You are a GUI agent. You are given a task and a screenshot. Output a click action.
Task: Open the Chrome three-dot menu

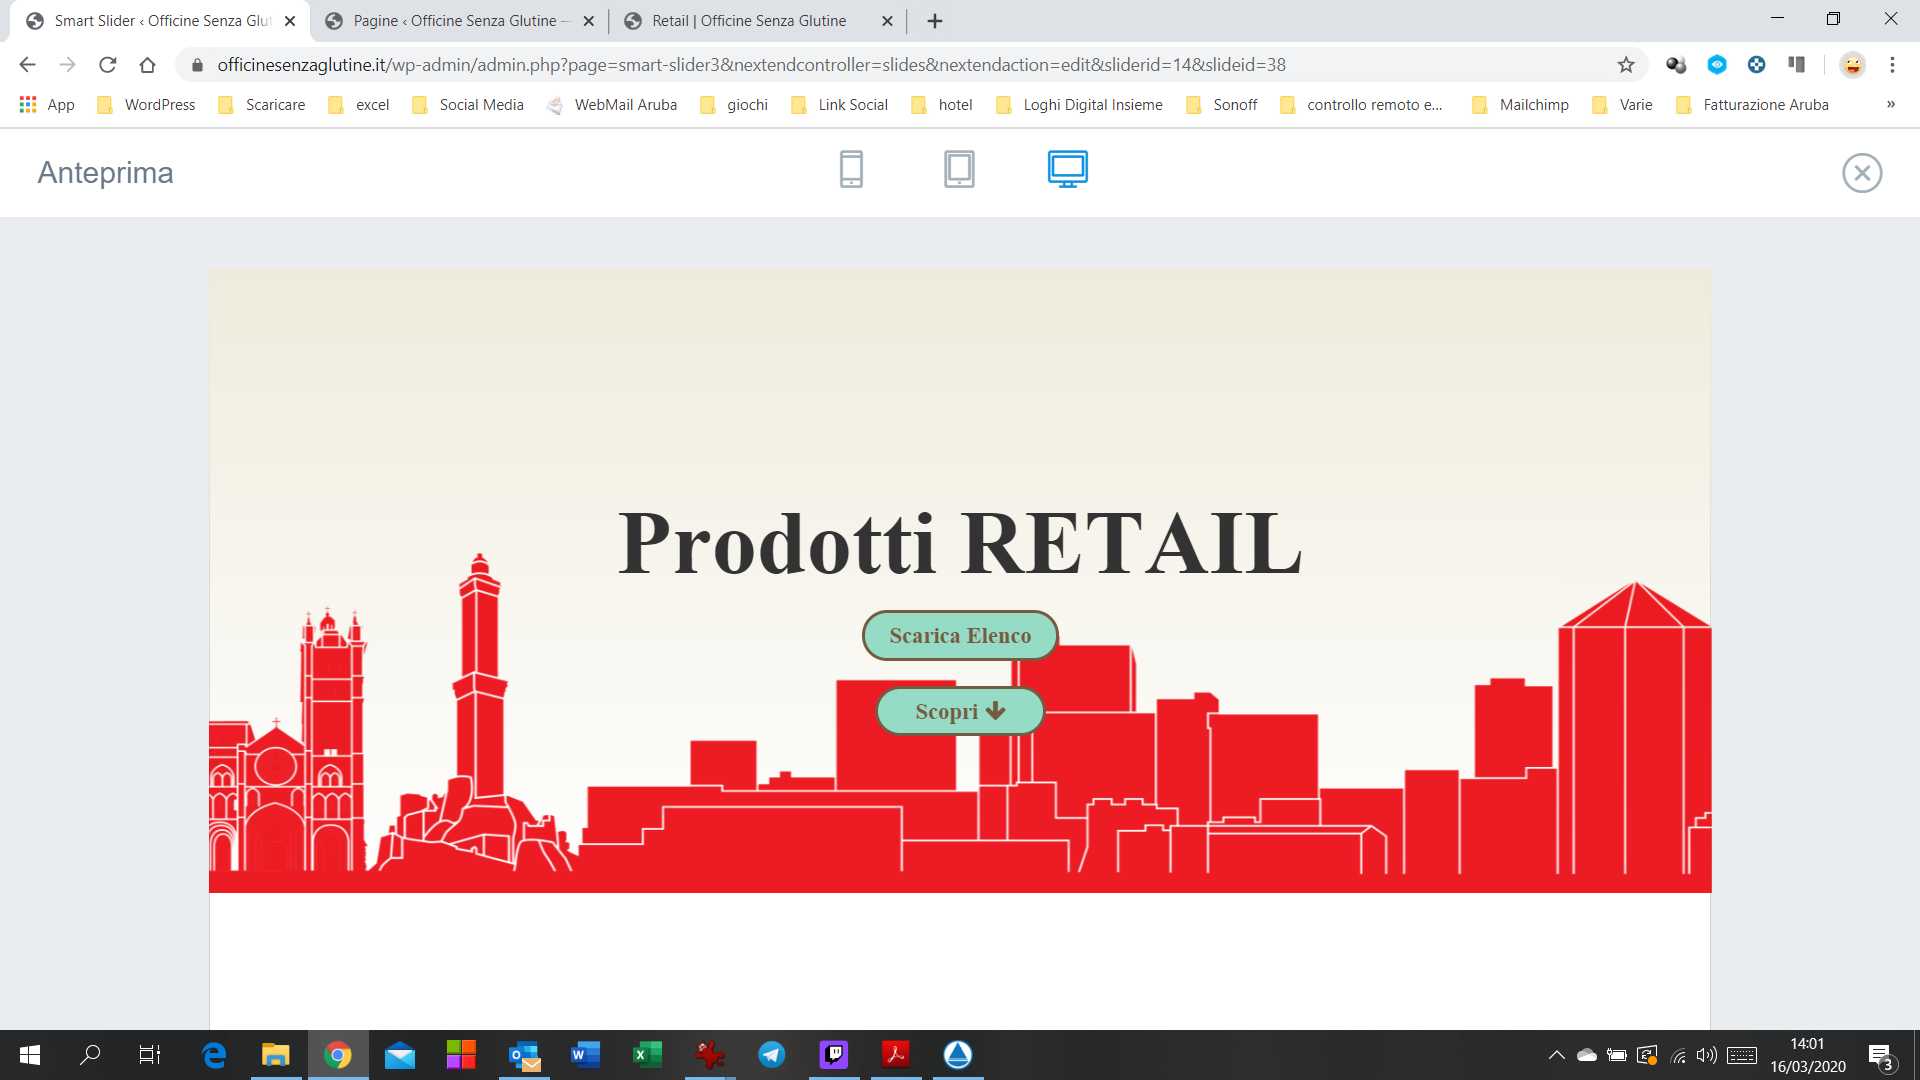pos(1892,65)
